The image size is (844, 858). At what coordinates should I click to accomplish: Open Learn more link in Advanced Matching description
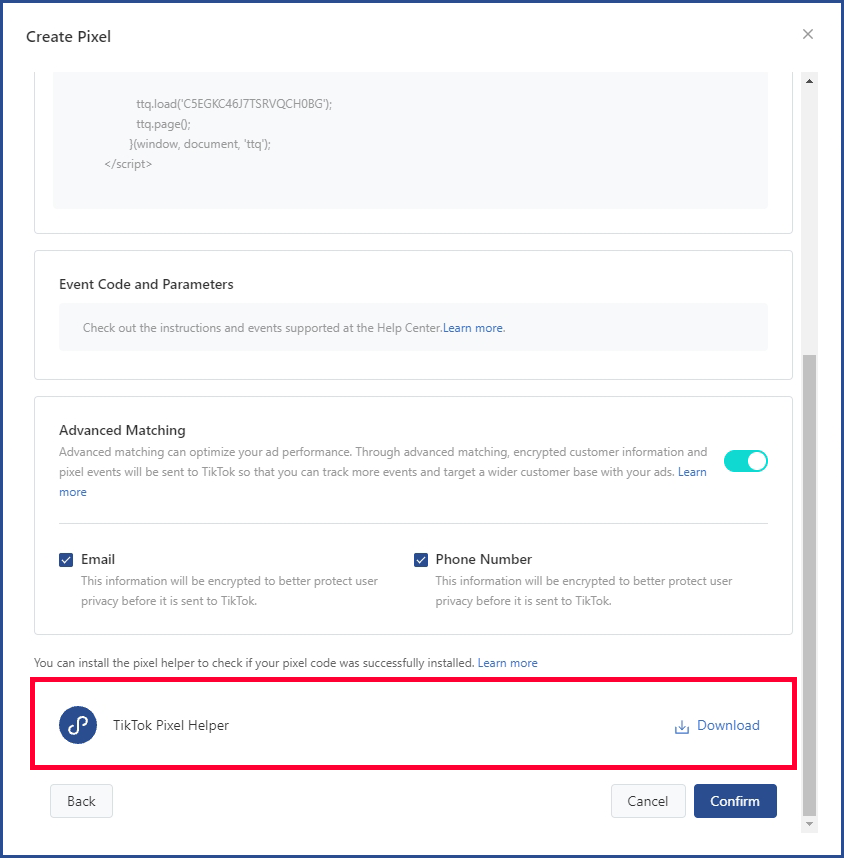coord(692,472)
